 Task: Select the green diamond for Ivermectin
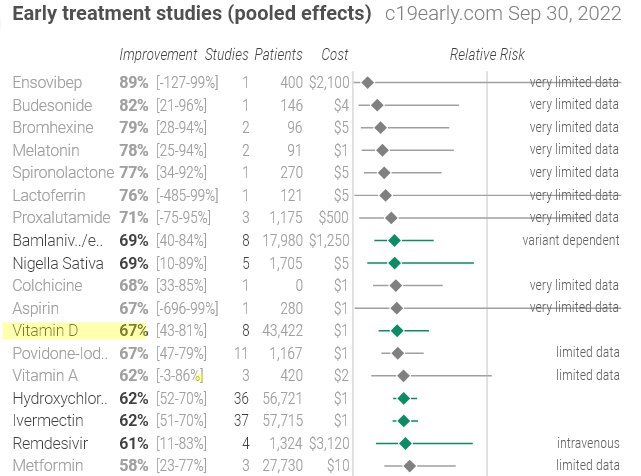tap(404, 420)
